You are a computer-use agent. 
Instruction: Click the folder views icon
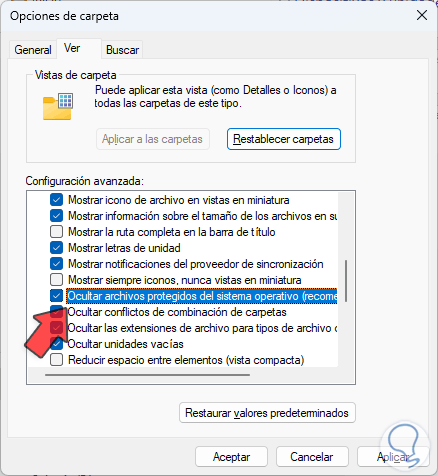58,107
